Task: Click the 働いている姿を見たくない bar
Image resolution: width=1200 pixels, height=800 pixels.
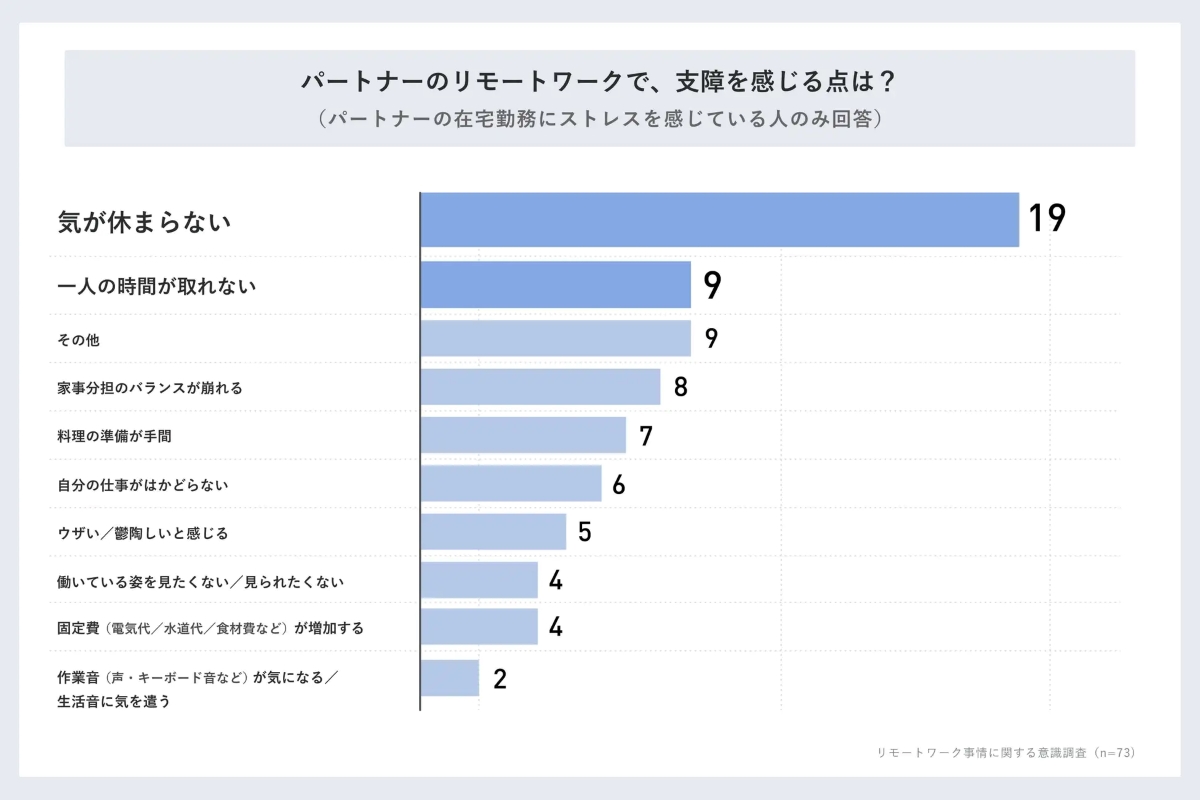Action: coord(479,580)
